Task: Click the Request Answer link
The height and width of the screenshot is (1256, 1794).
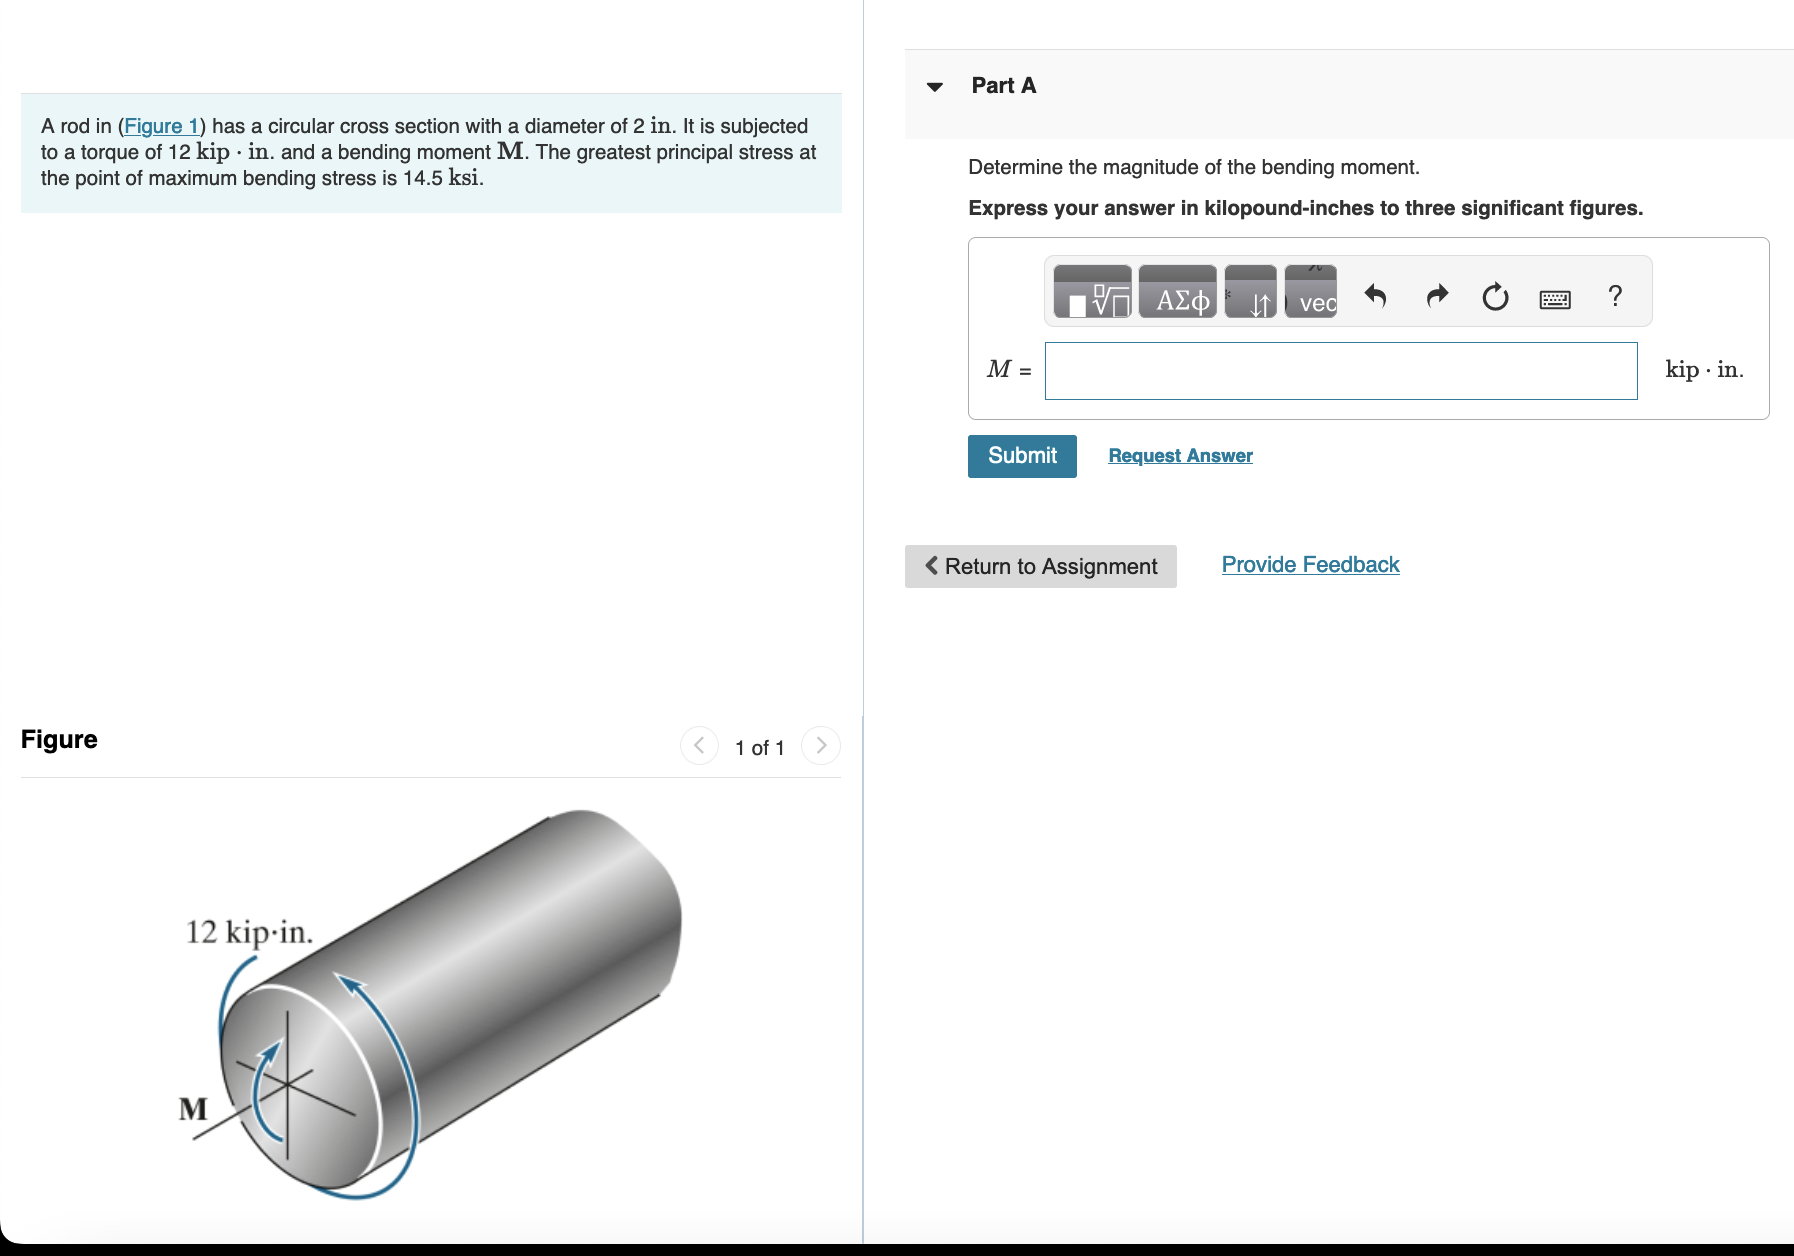Action: (1179, 456)
